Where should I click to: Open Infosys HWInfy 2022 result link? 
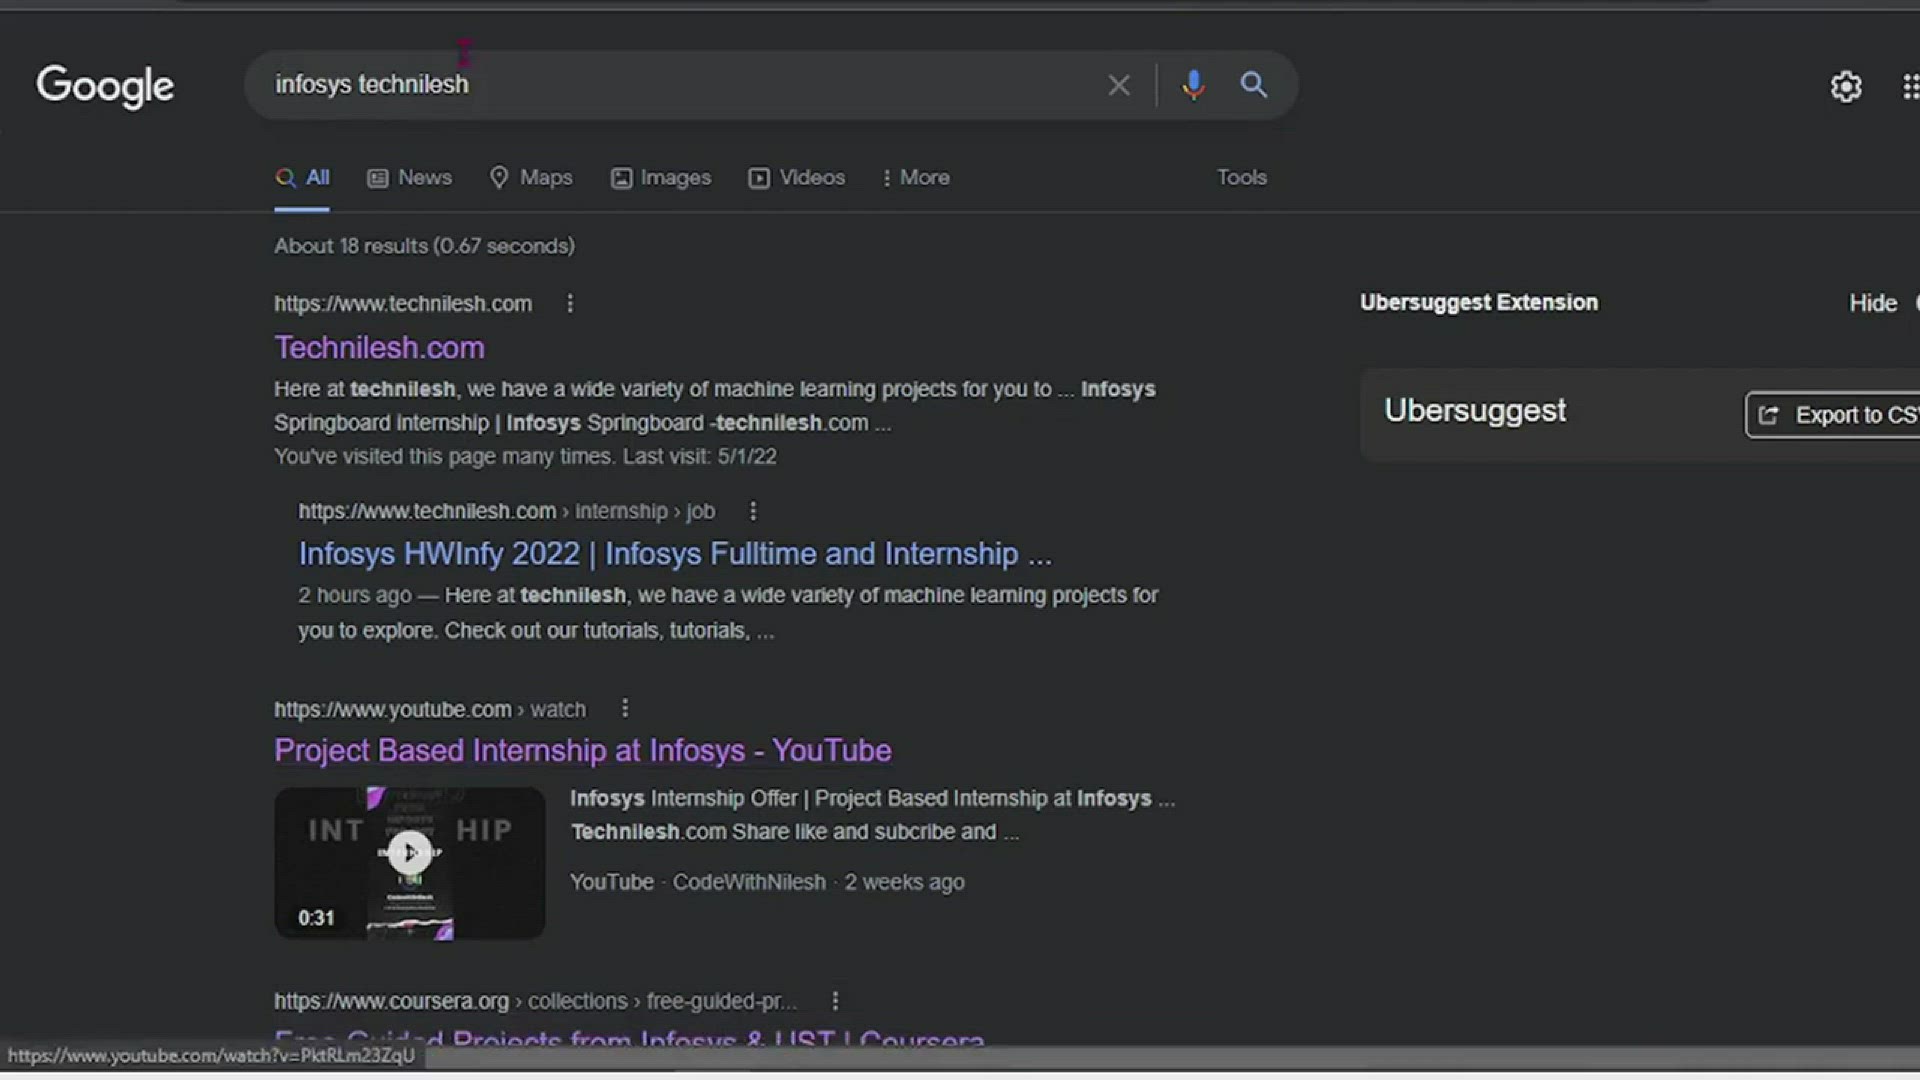674,553
